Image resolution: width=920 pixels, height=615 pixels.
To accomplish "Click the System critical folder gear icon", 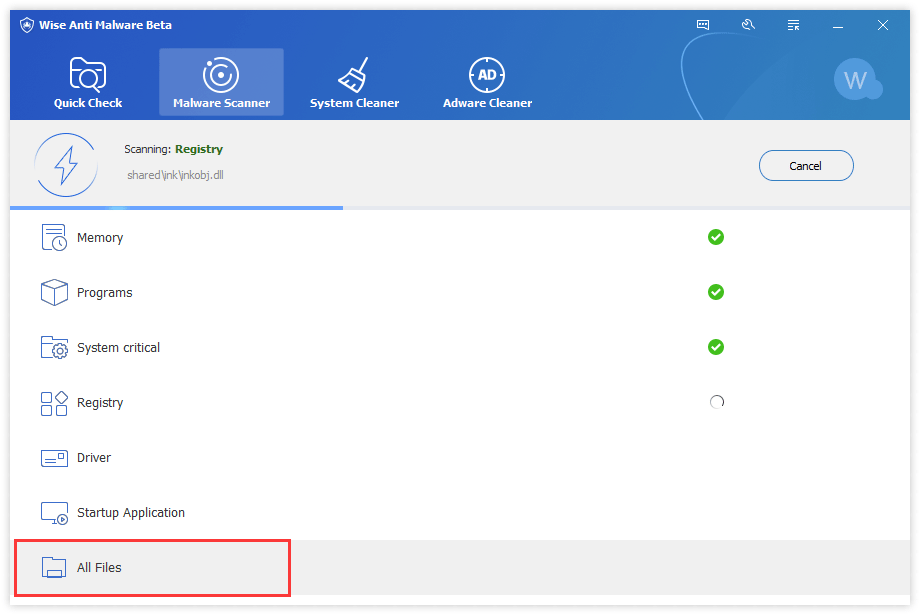I will [54, 347].
